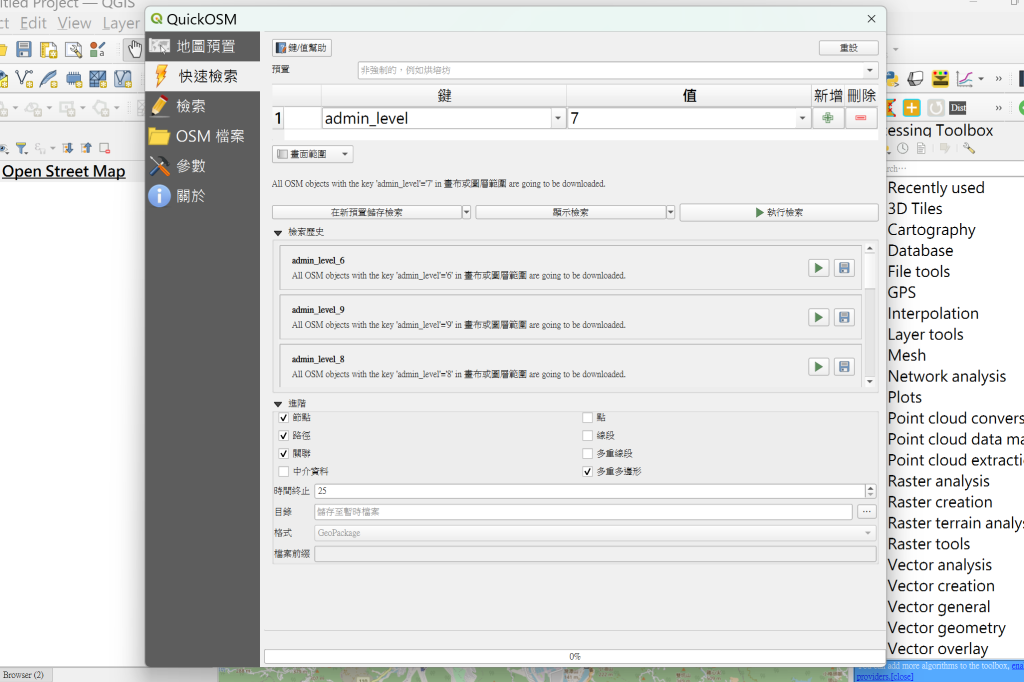Uncheck the 節點 checkbox
1024x682 pixels.
click(x=283, y=417)
